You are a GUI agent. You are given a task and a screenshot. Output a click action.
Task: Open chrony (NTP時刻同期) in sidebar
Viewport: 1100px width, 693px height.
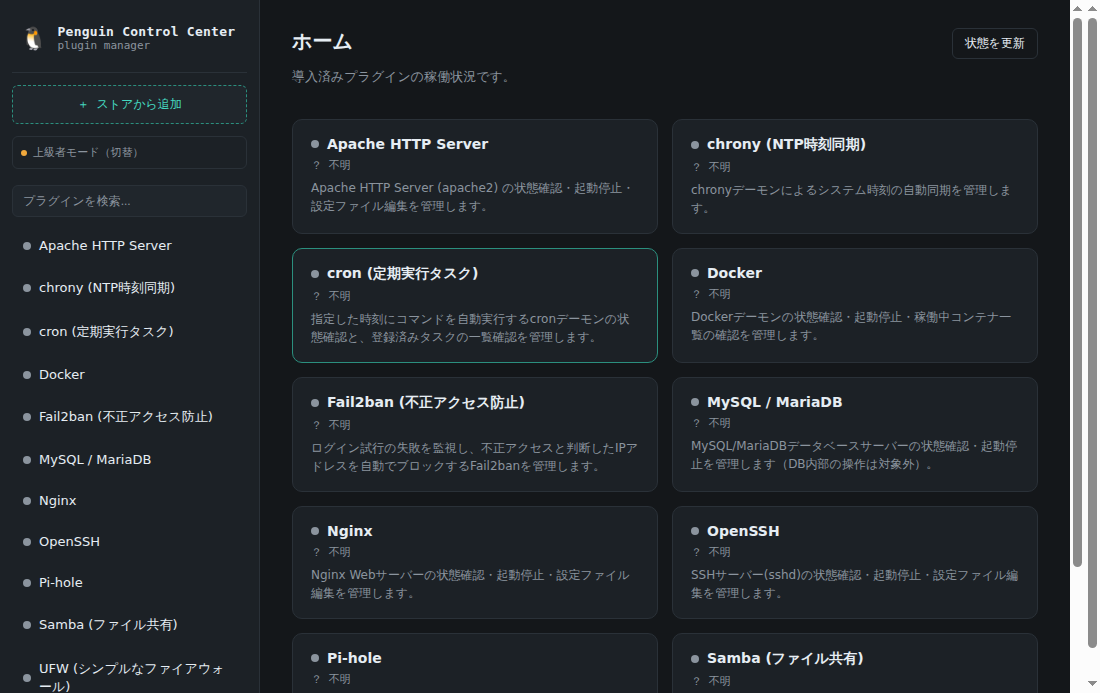point(129,288)
